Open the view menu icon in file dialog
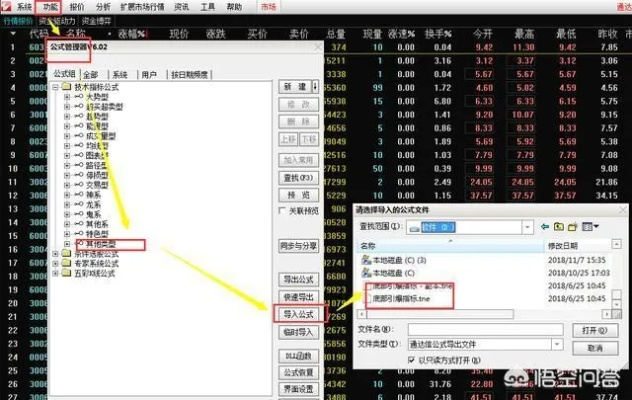The image size is (632, 400). (590, 227)
